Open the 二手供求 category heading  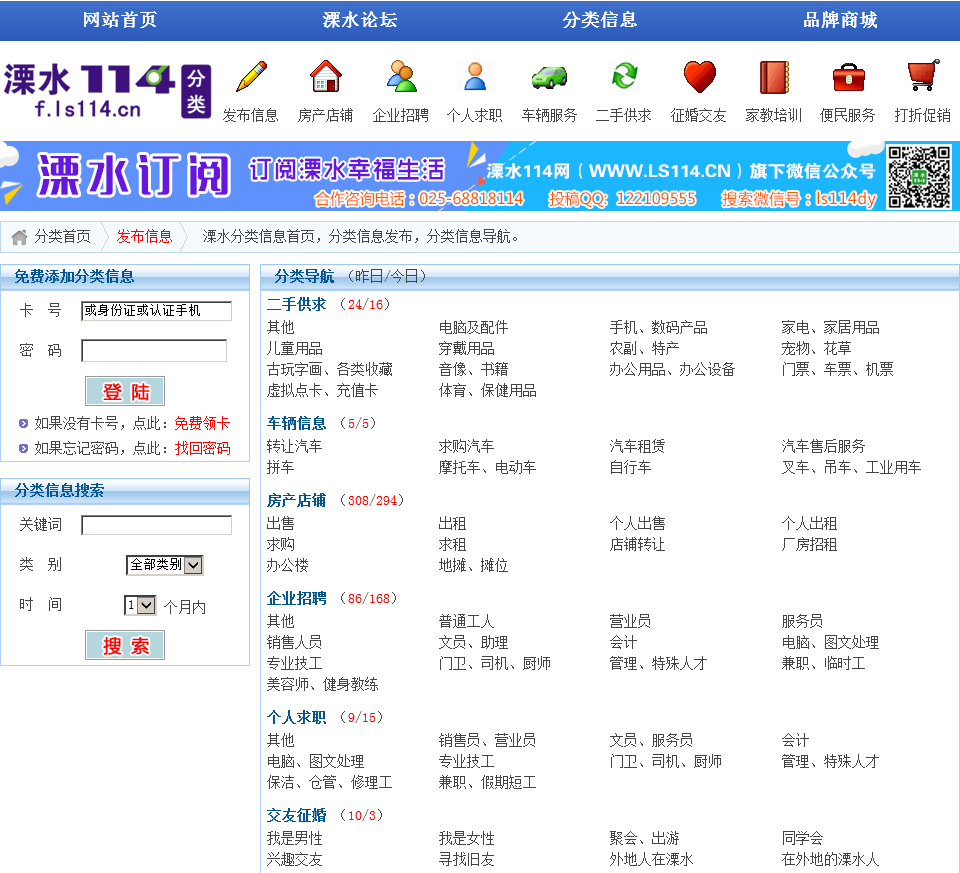[297, 304]
